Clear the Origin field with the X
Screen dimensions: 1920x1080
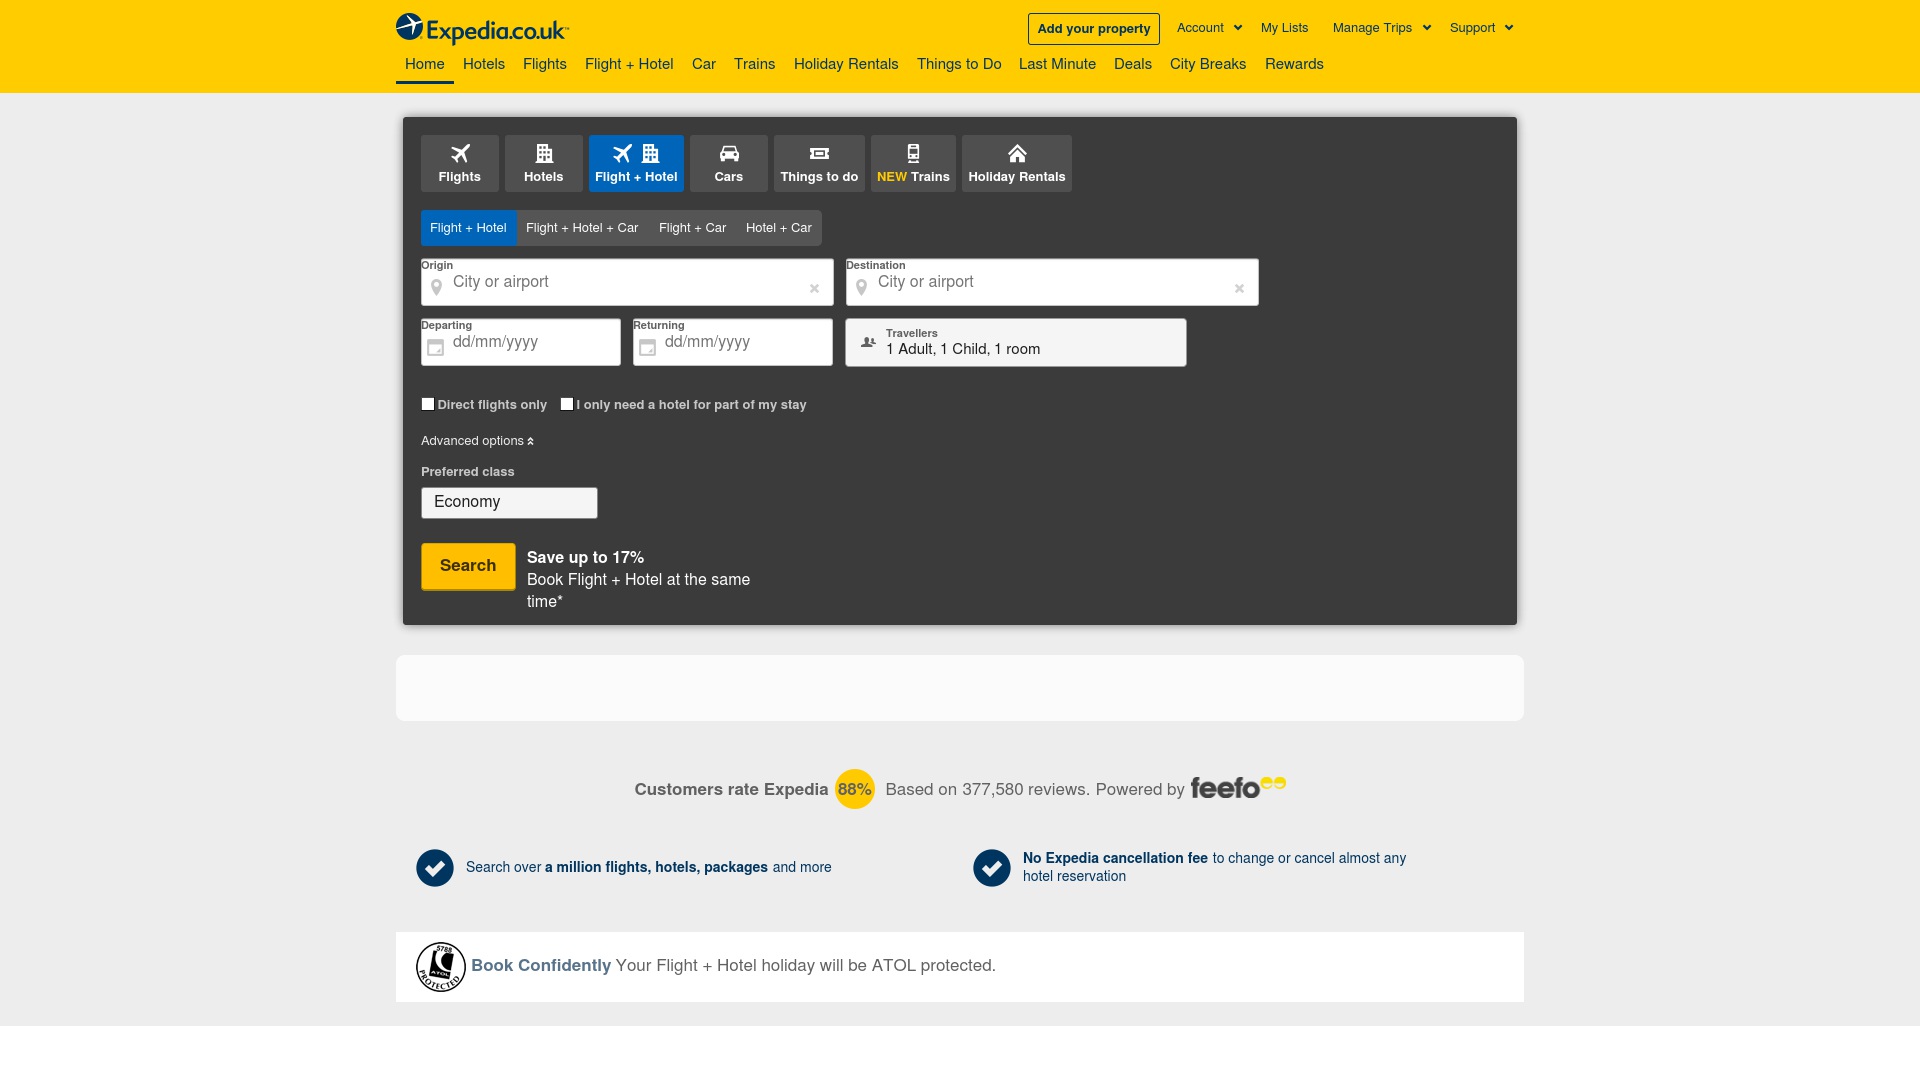(814, 288)
